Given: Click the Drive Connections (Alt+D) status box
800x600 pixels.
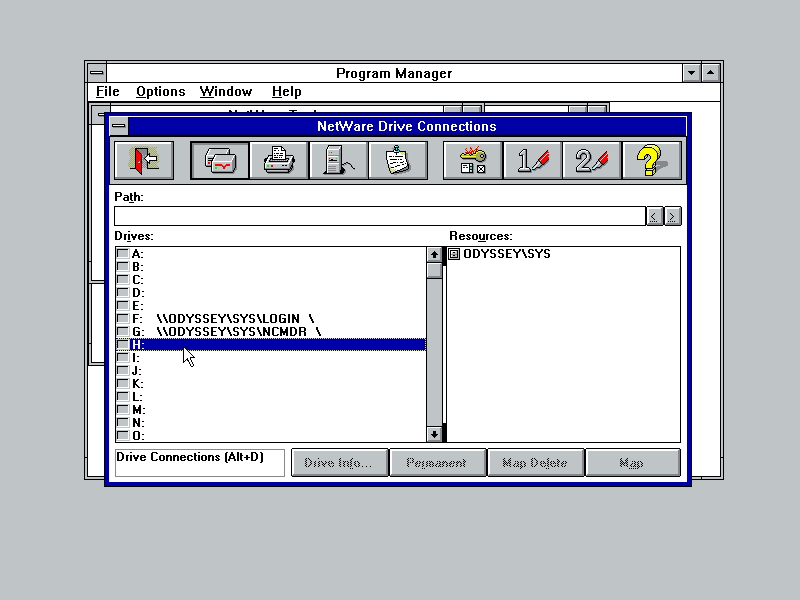Looking at the screenshot, I should pos(200,463).
